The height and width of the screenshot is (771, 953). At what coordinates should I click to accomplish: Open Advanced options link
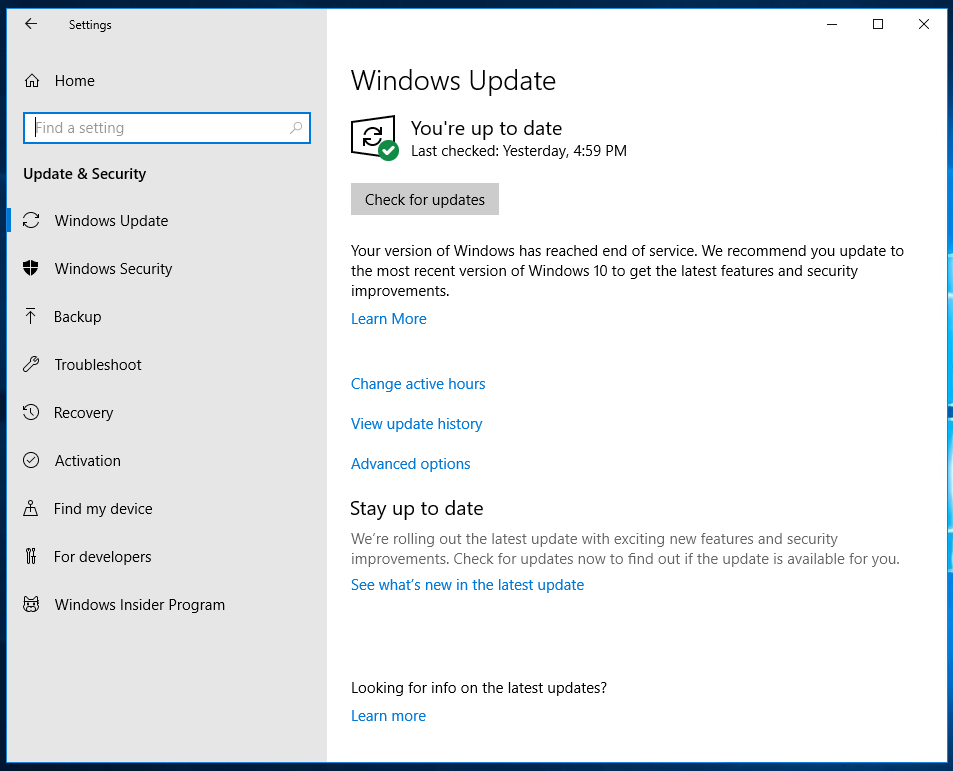(x=410, y=464)
